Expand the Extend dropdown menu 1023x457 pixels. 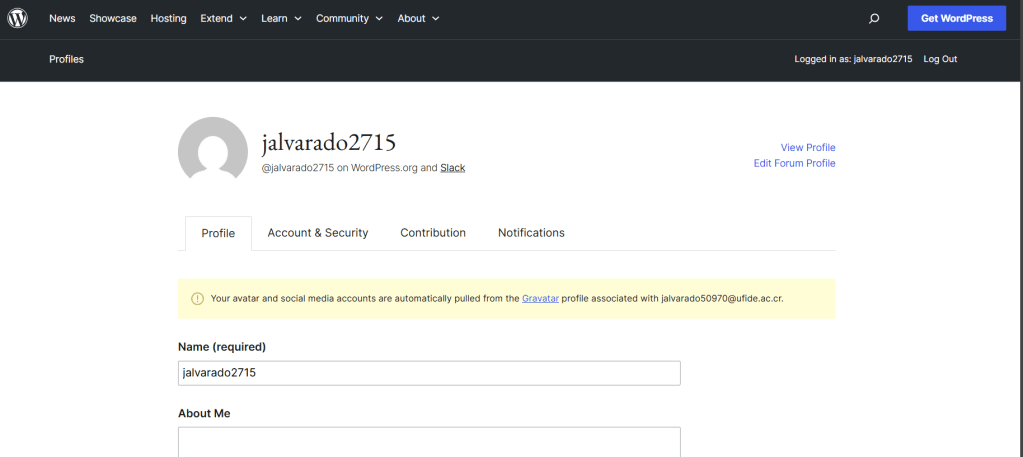223,18
